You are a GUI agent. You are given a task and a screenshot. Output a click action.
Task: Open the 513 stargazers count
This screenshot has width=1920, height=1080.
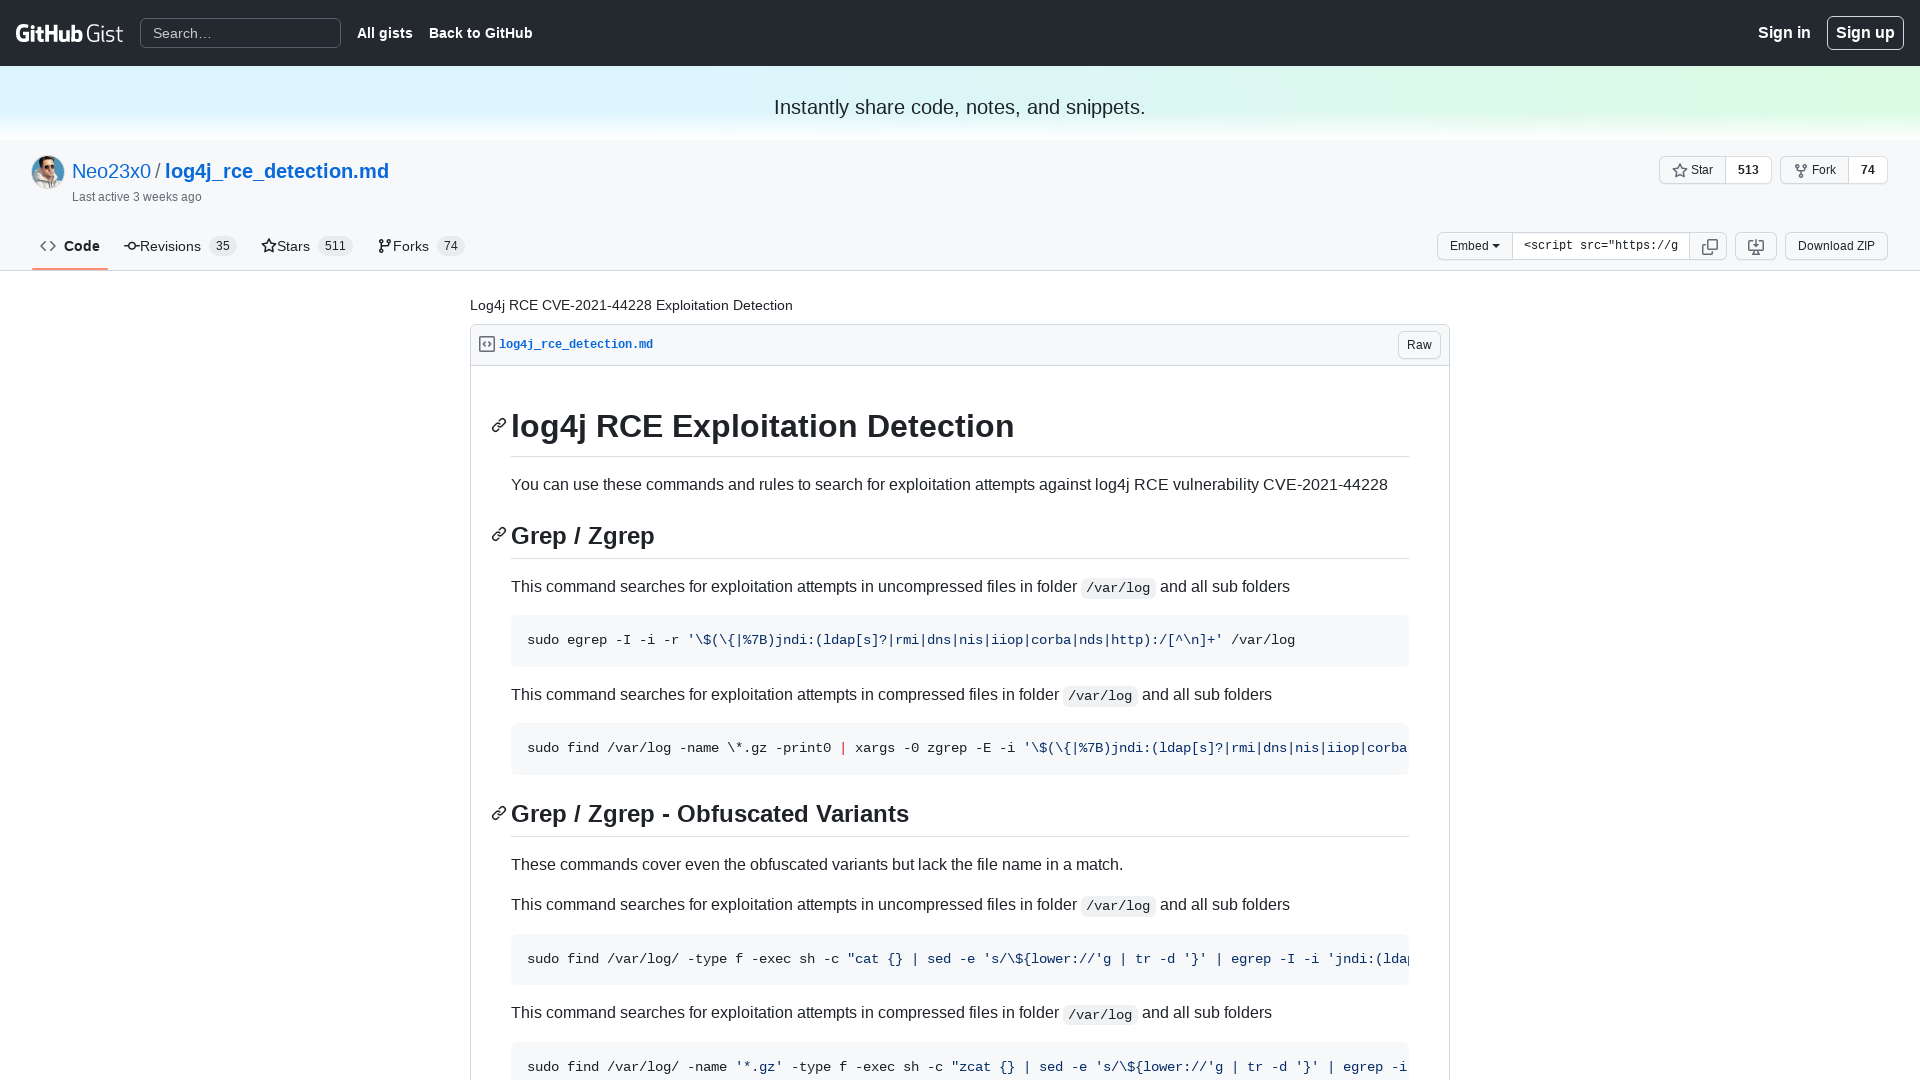click(x=1748, y=170)
